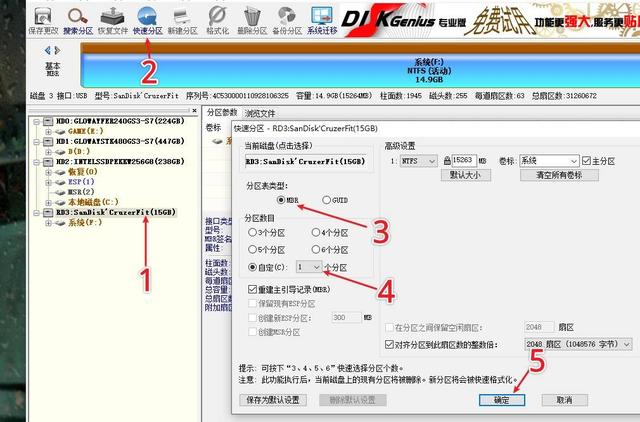This screenshot has height=422, width=640.
Task: Toggle 对齐分区到此扇区数的整数倍 checkbox
Action: [389, 344]
